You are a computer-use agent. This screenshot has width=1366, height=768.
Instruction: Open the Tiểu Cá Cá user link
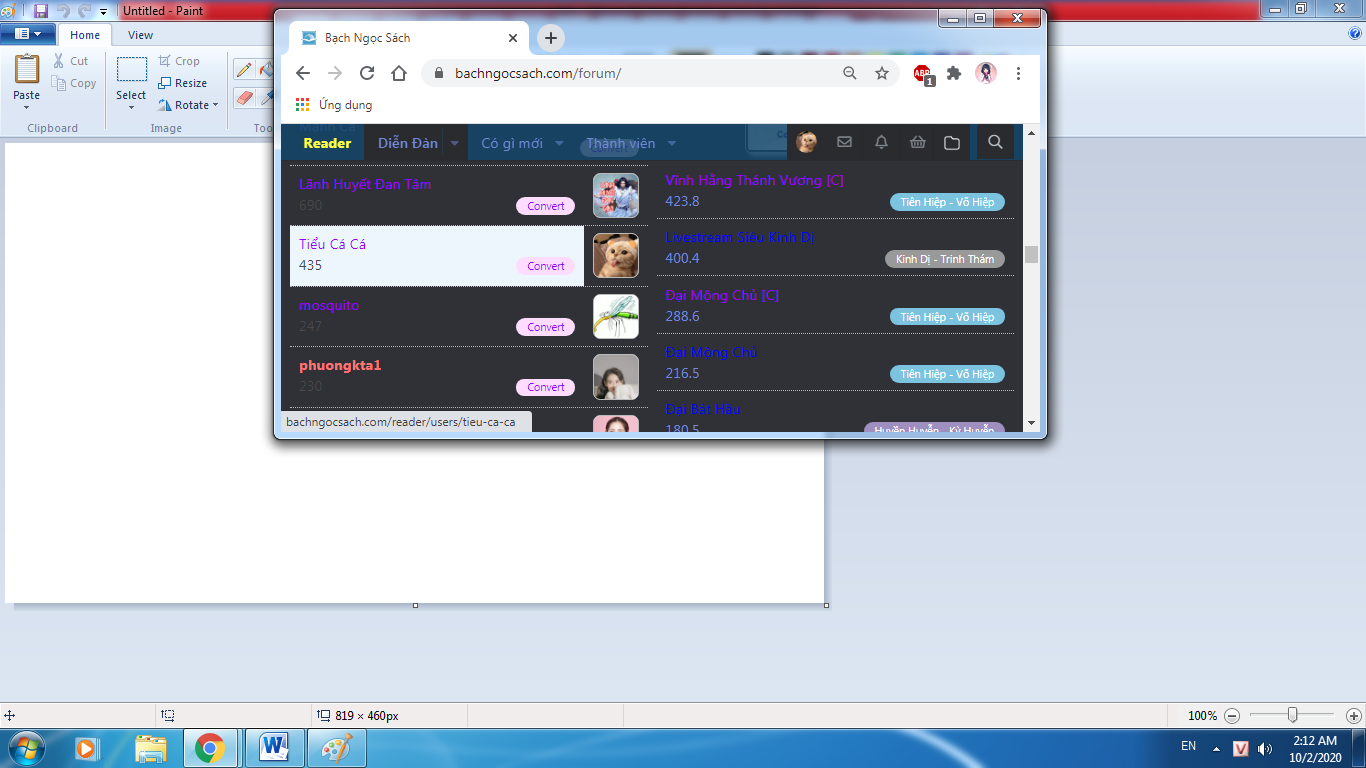pos(332,244)
